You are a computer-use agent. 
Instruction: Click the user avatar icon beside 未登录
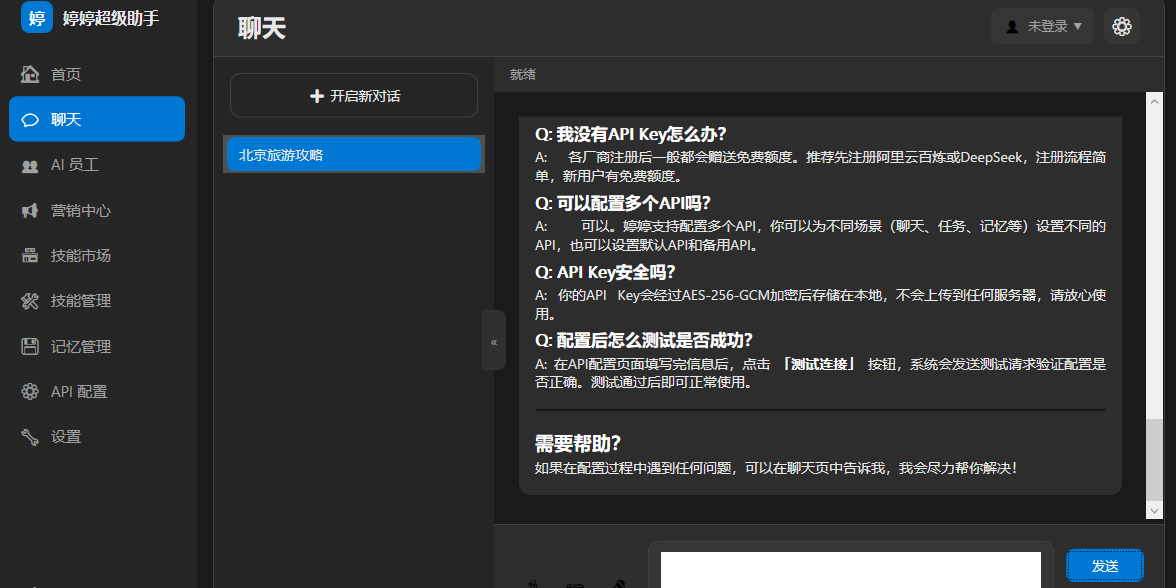pyautogui.click(x=1012, y=27)
